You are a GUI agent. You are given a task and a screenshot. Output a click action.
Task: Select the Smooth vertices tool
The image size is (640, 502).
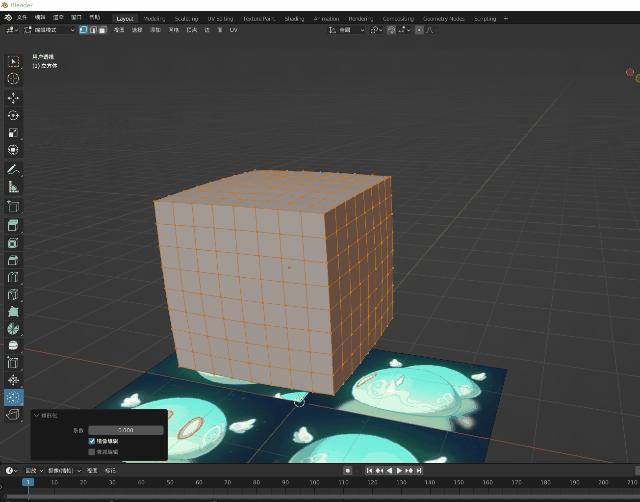click(13, 346)
